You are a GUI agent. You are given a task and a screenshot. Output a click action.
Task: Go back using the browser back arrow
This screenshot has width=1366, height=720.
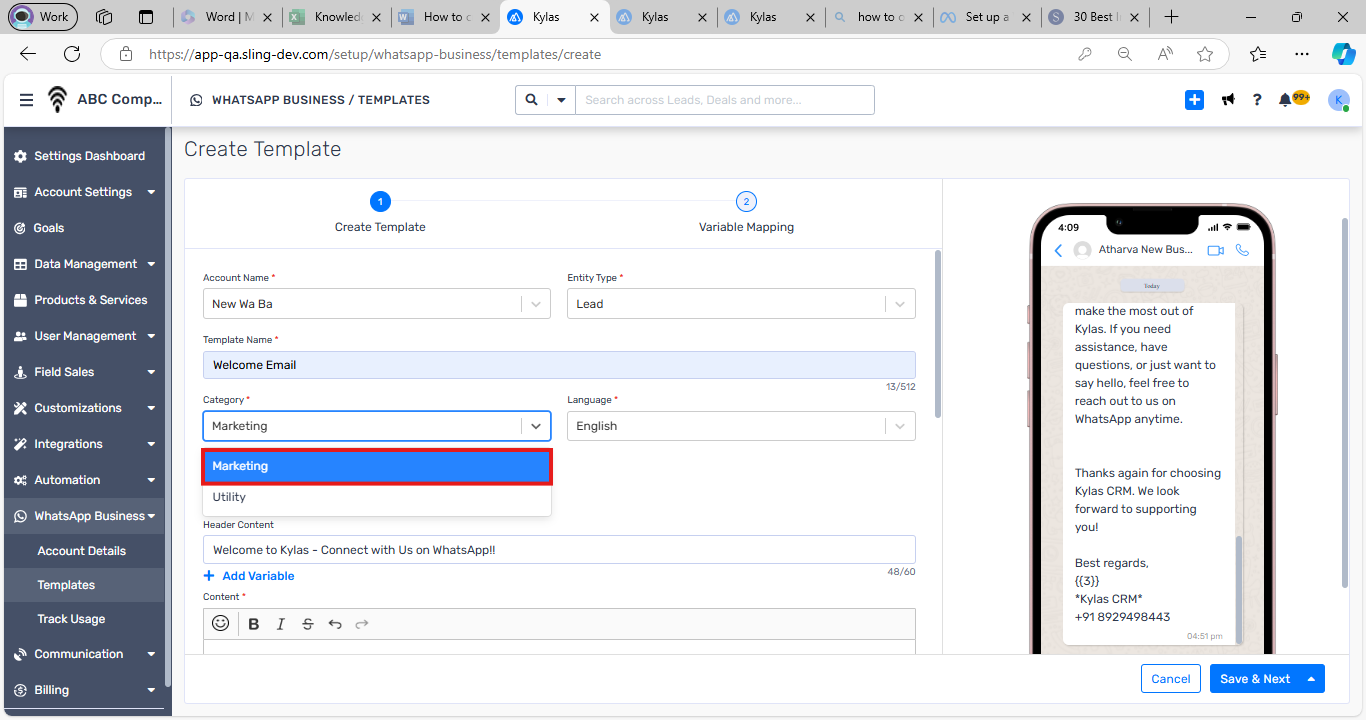(28, 54)
